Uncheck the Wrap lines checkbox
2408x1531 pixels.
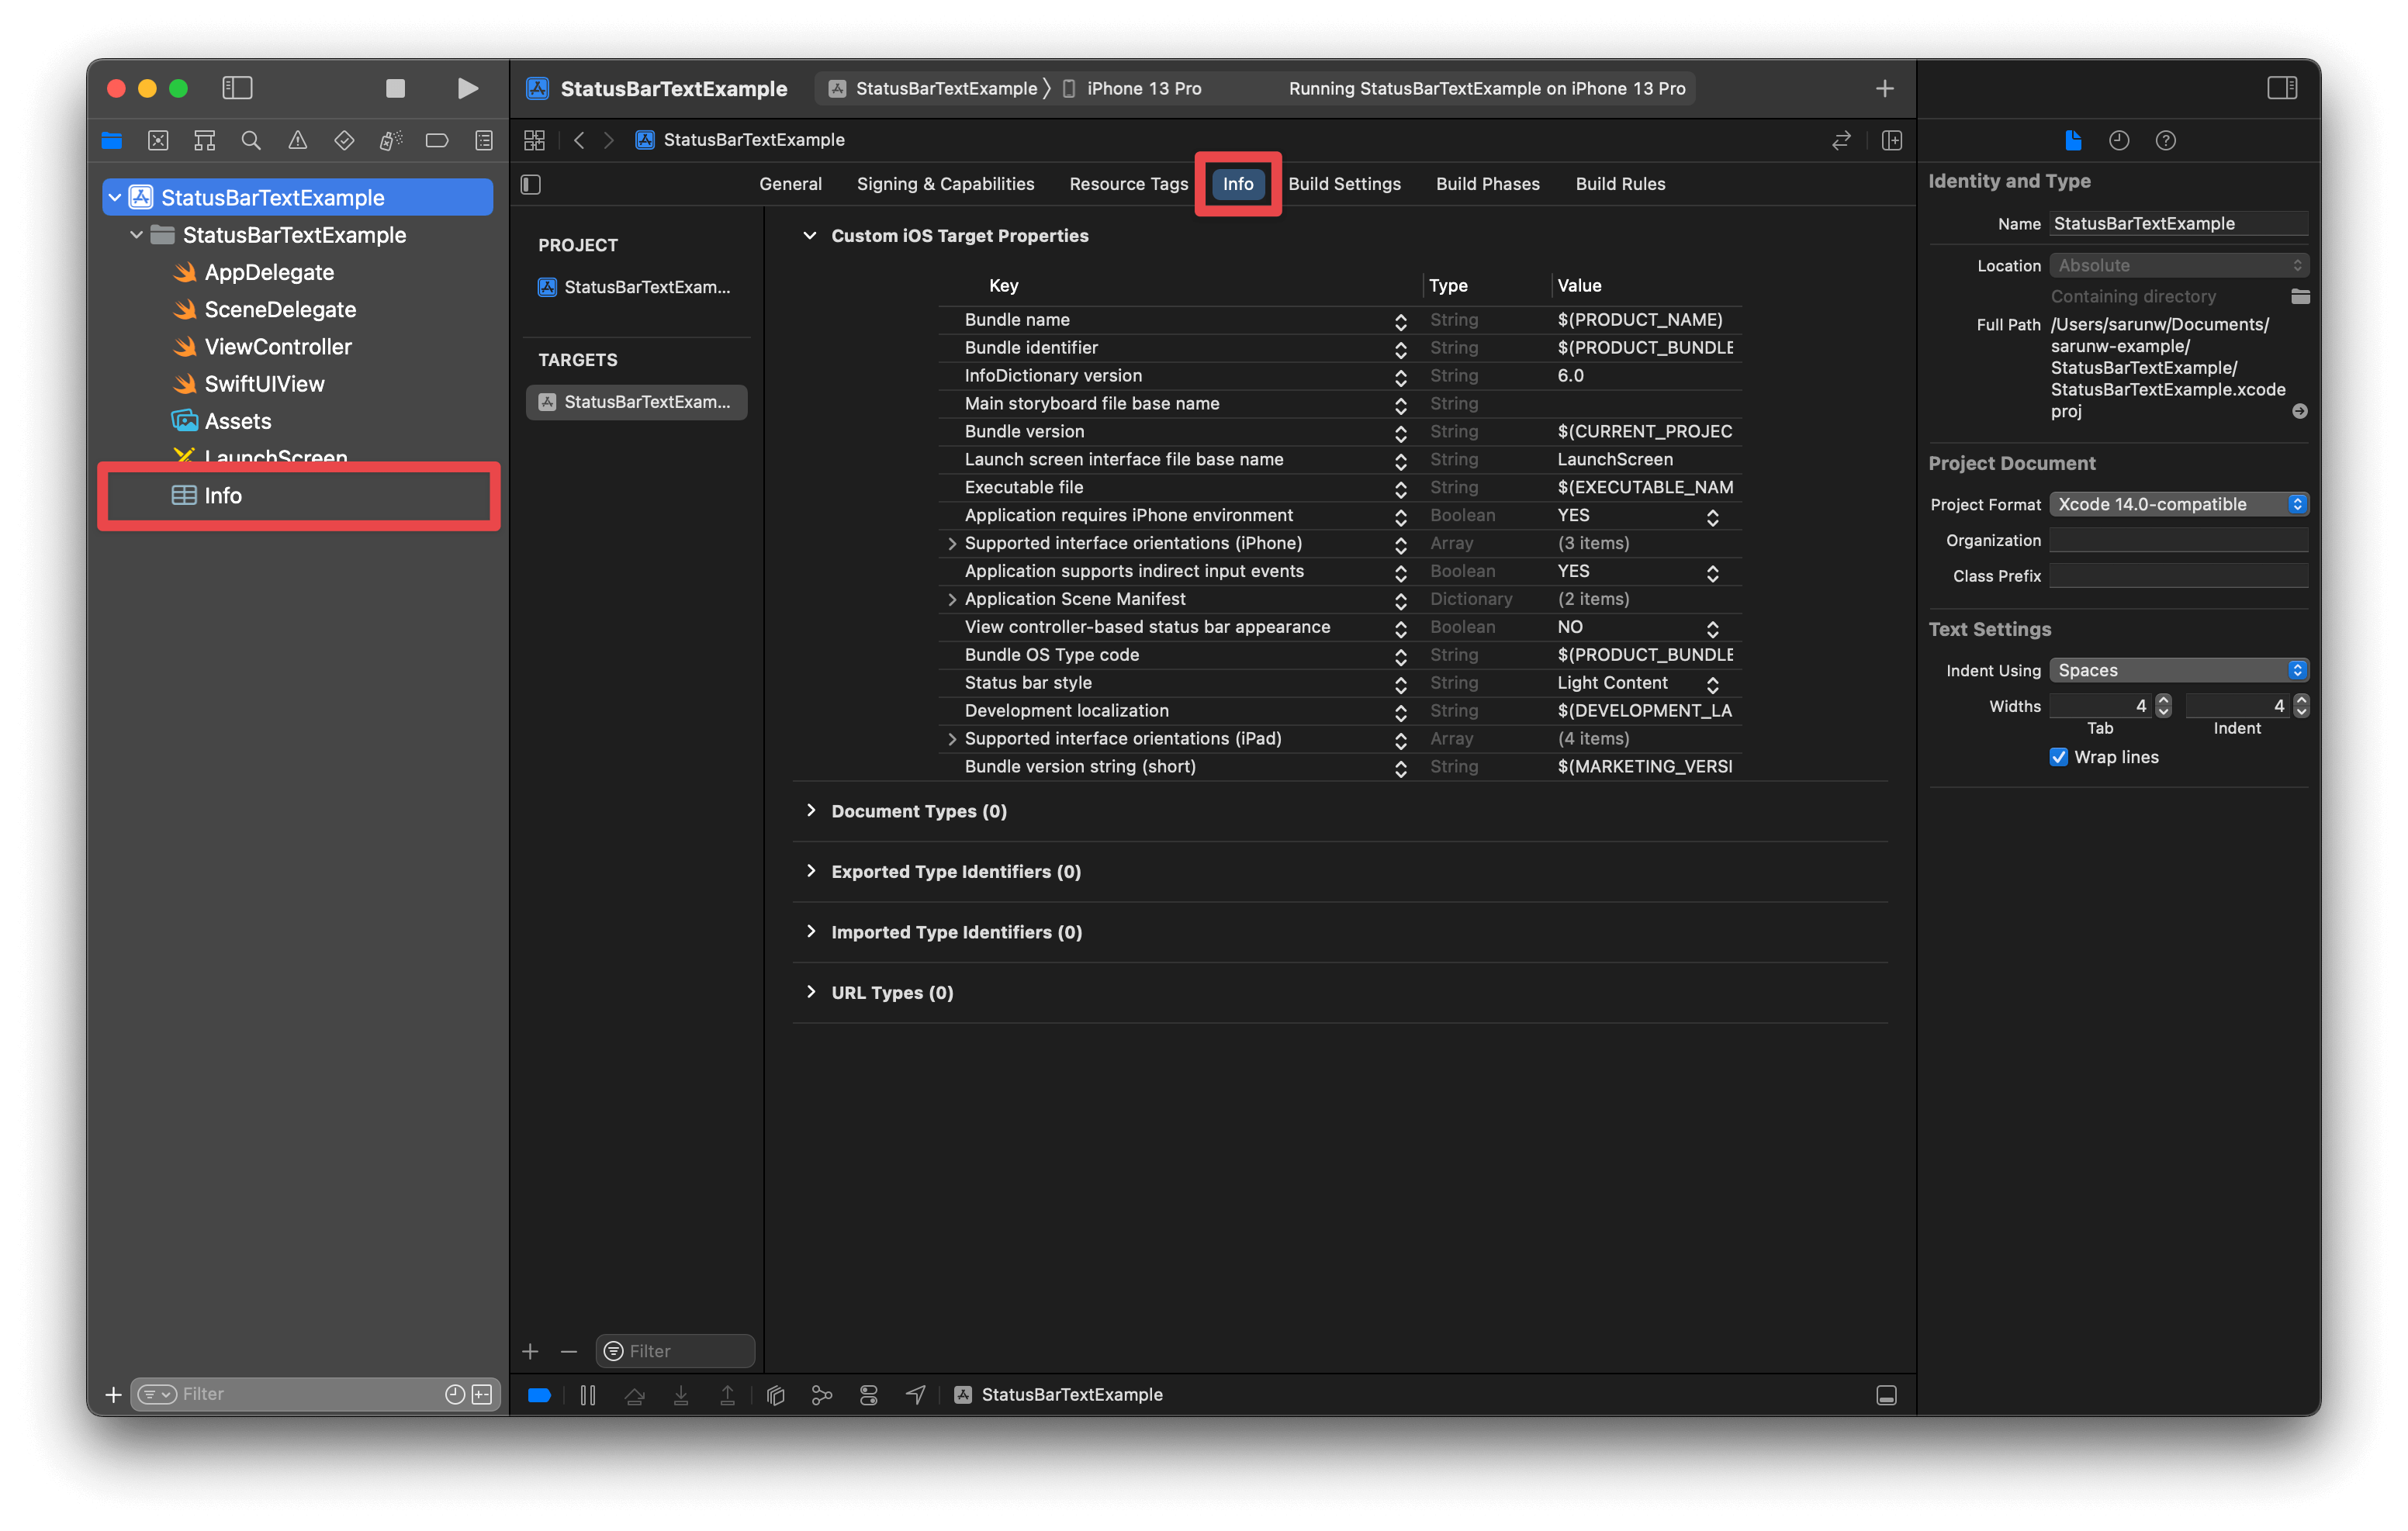point(2059,757)
